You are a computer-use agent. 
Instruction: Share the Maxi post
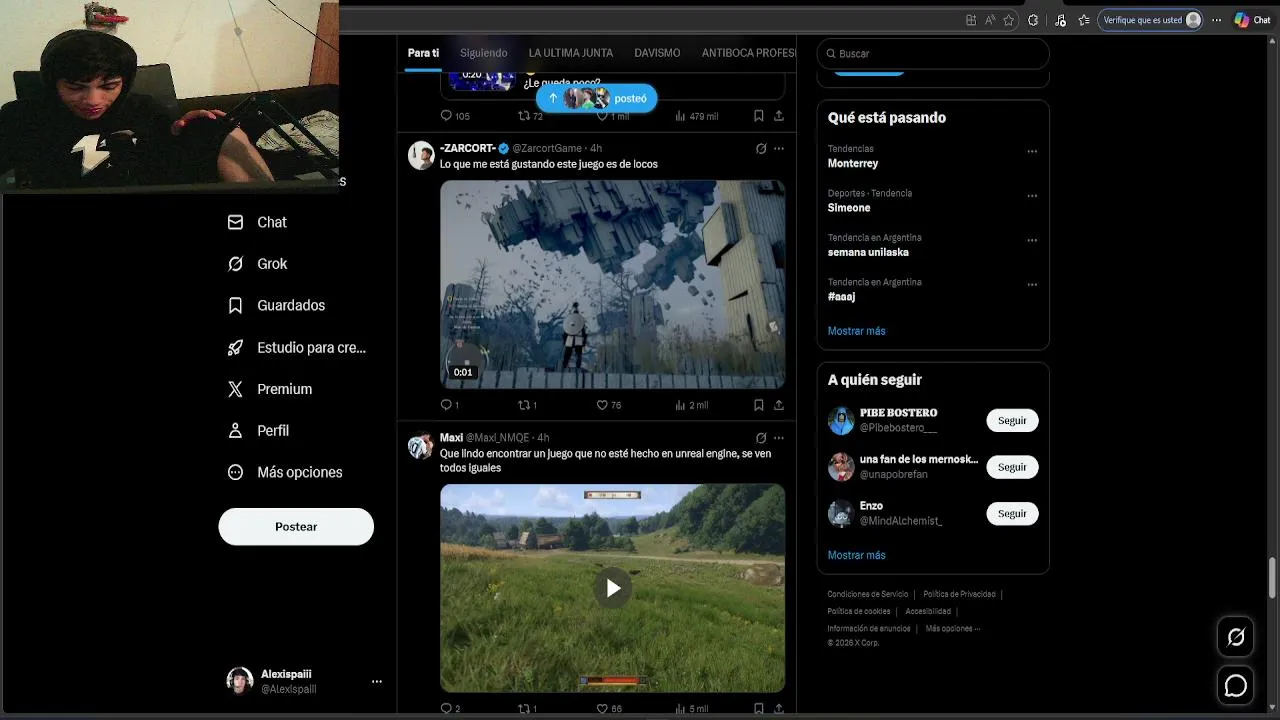pos(779,709)
